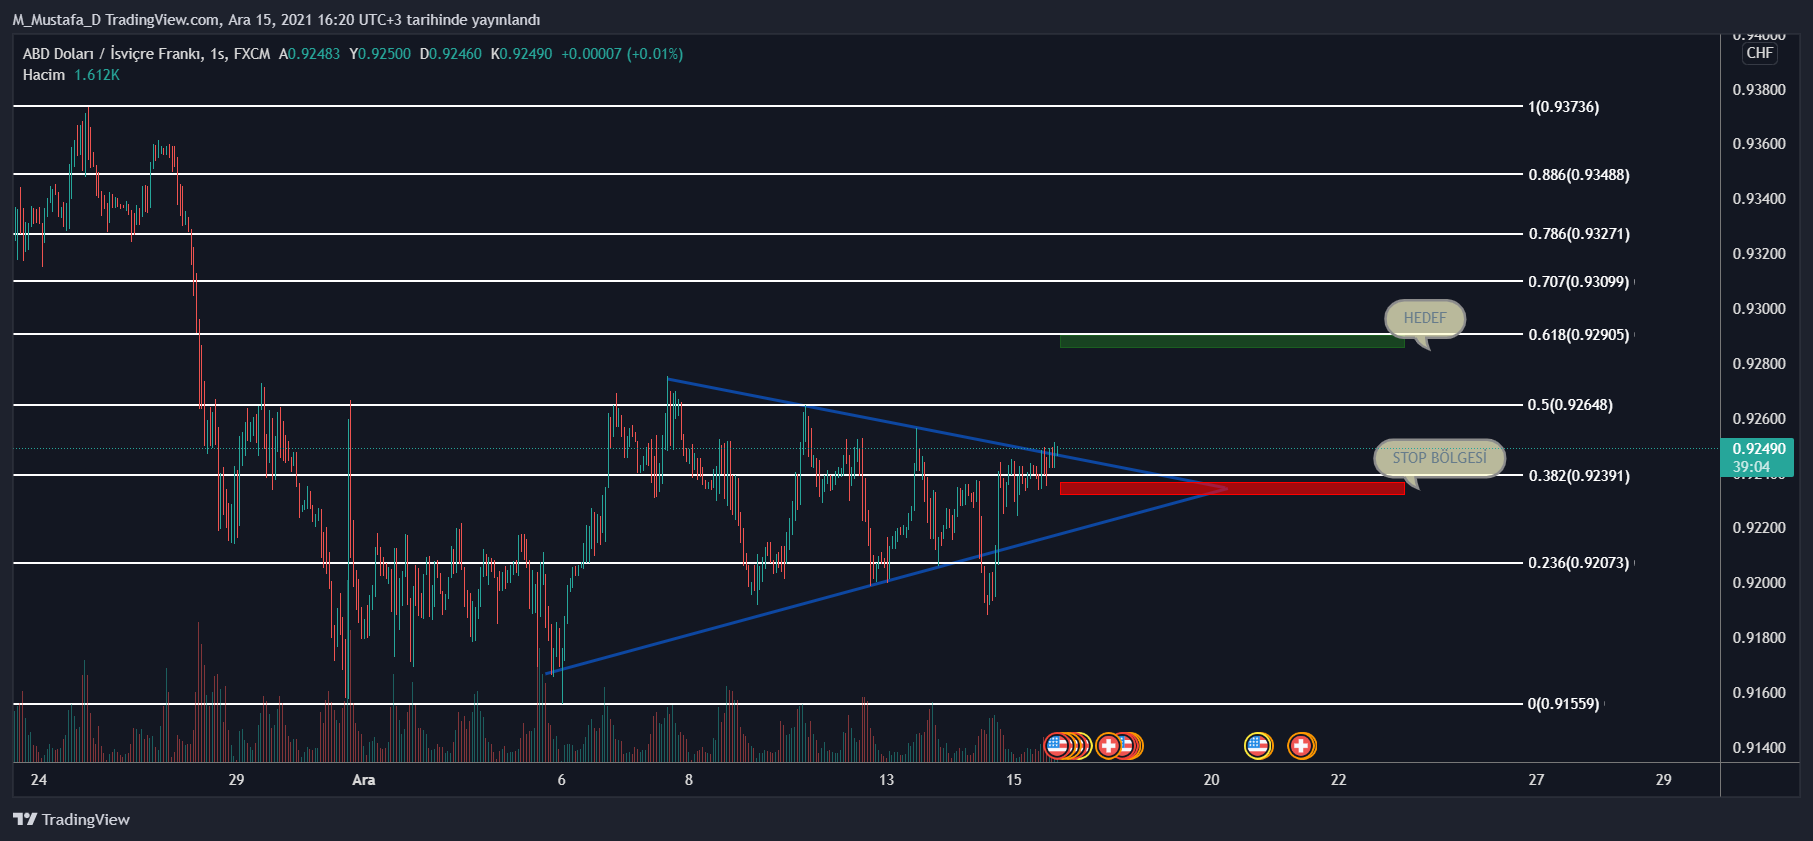Click the close value K0.92490

point(521,54)
